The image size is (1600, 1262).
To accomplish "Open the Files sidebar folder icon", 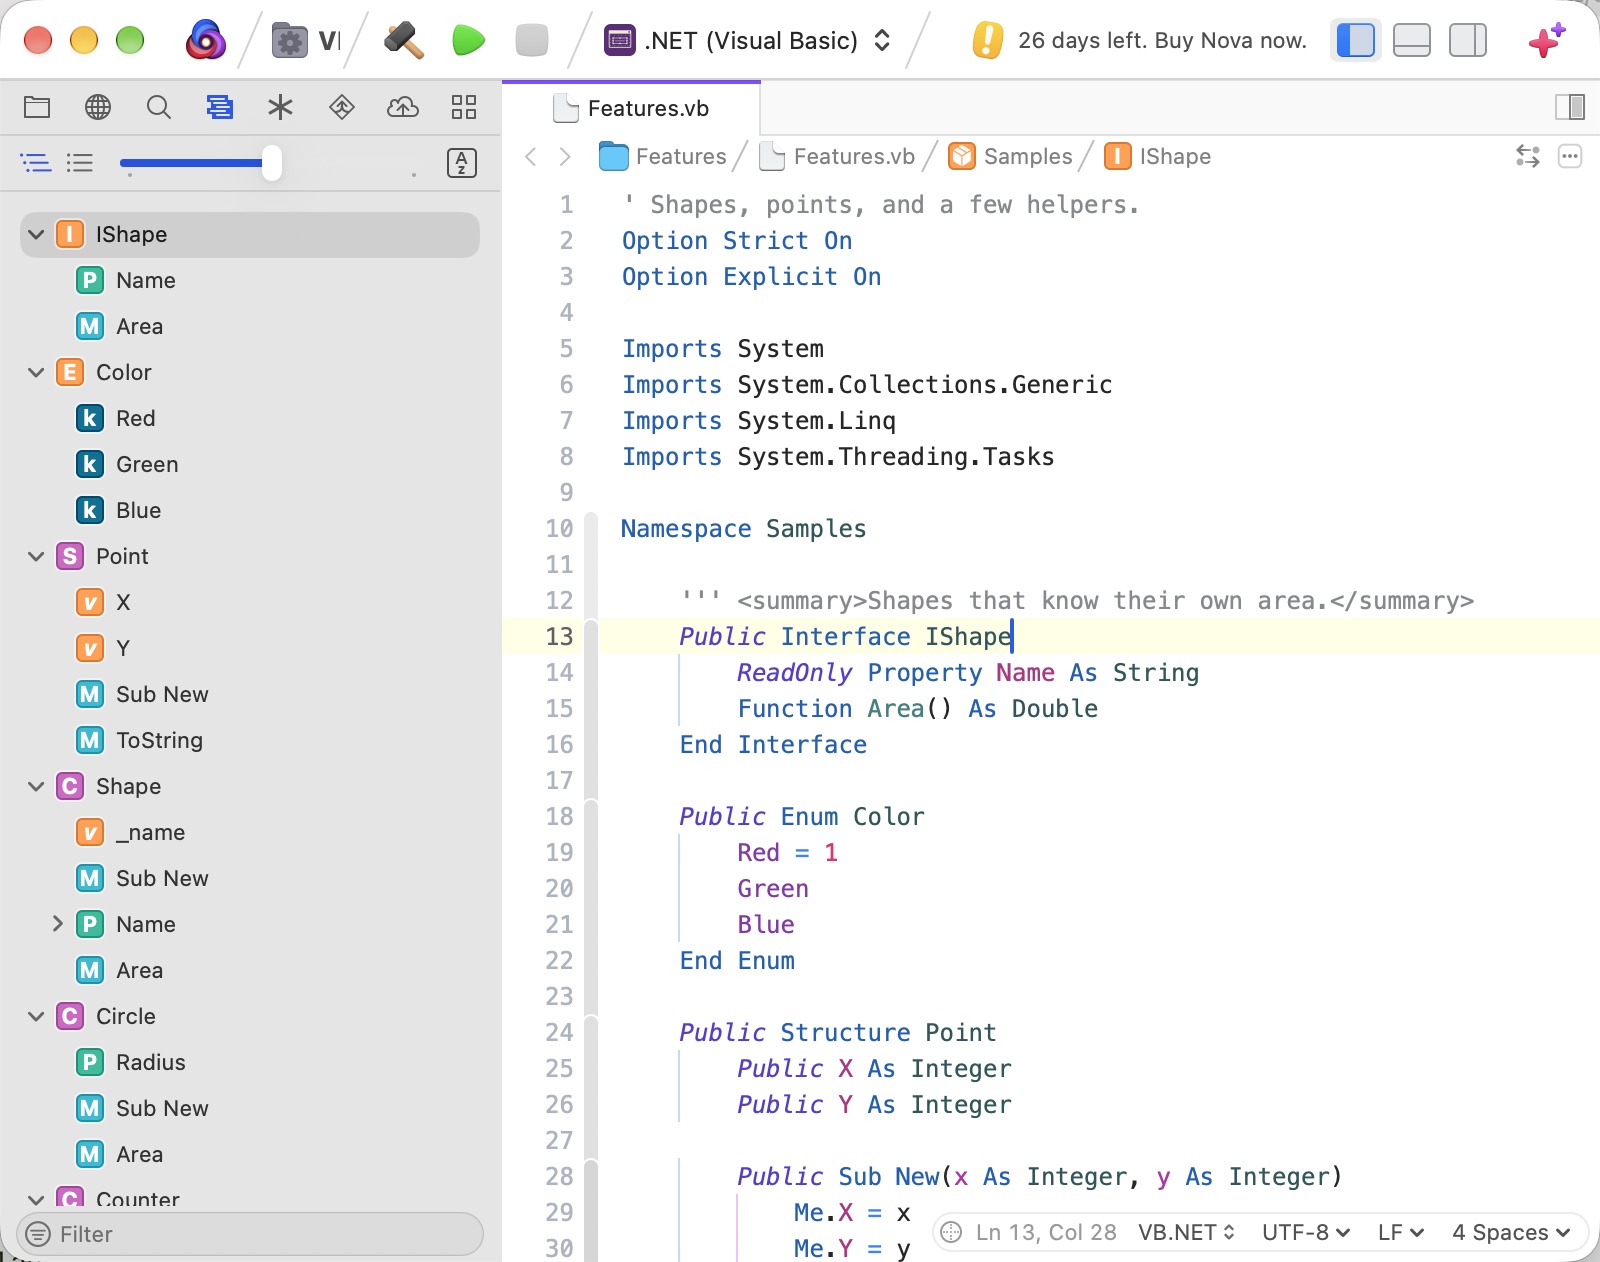I will tap(37, 107).
